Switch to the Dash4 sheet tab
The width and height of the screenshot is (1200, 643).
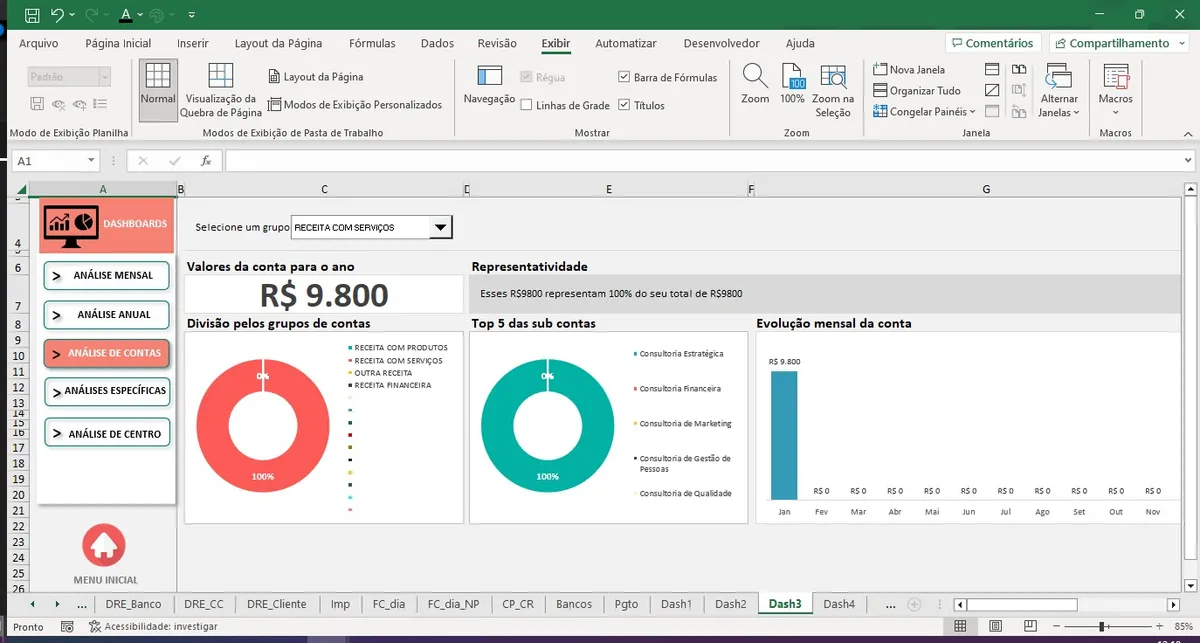(838, 604)
